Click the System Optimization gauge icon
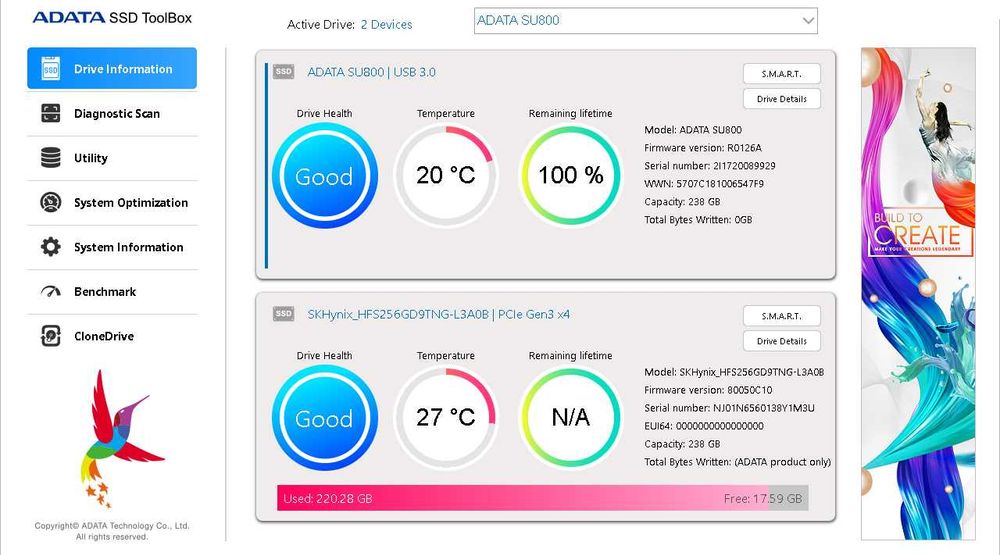The width and height of the screenshot is (1000, 555). (x=50, y=202)
